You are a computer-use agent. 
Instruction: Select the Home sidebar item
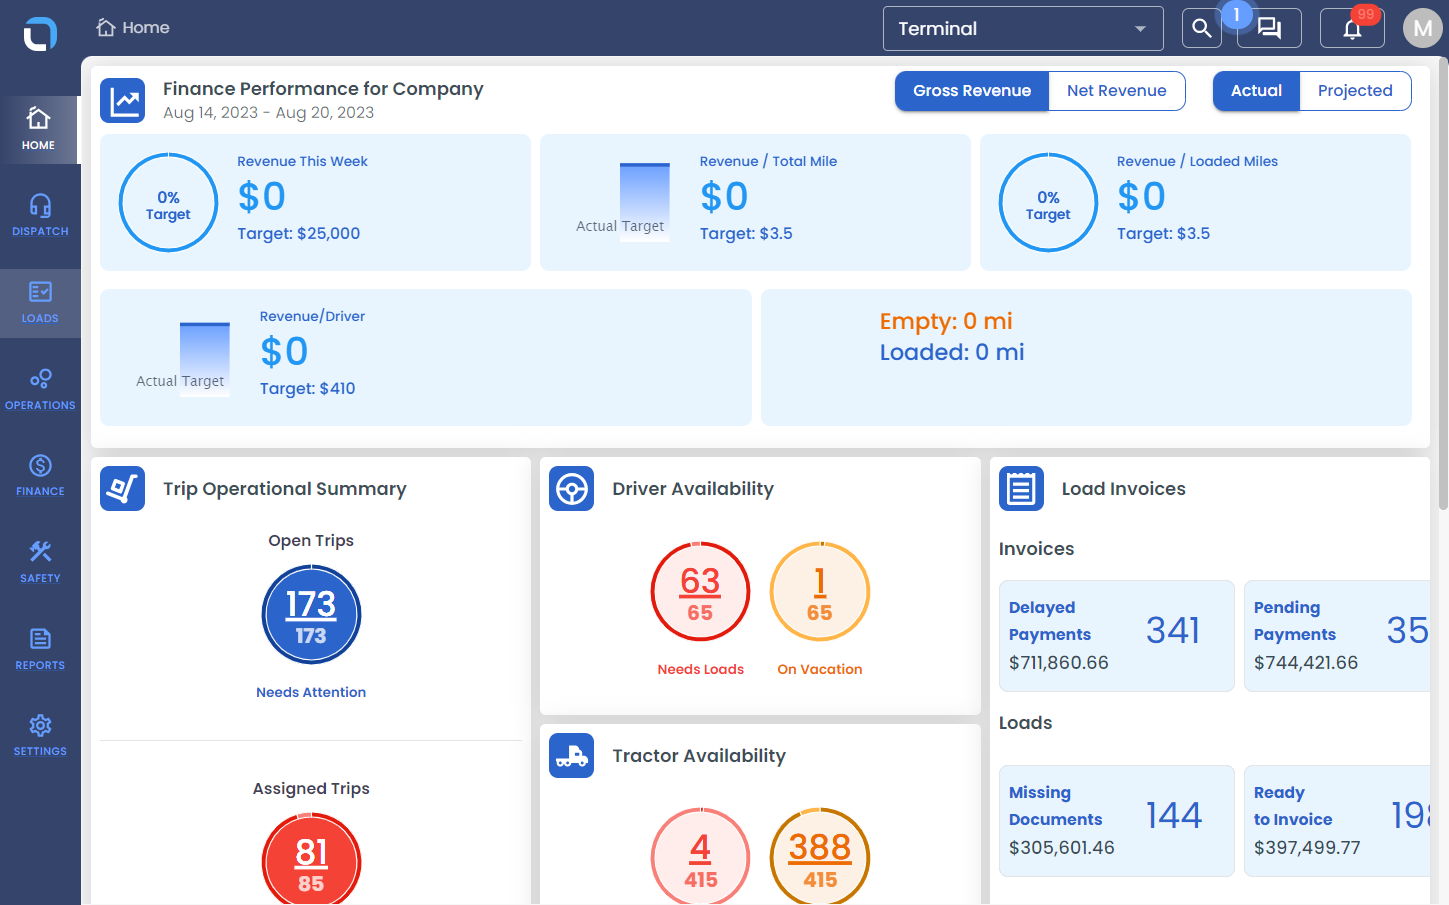[40, 129]
